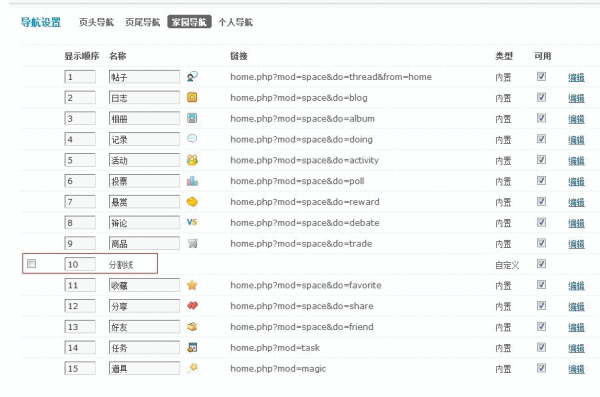Click the display order field showing 7
The width and height of the screenshot is (600, 397).
(80, 202)
